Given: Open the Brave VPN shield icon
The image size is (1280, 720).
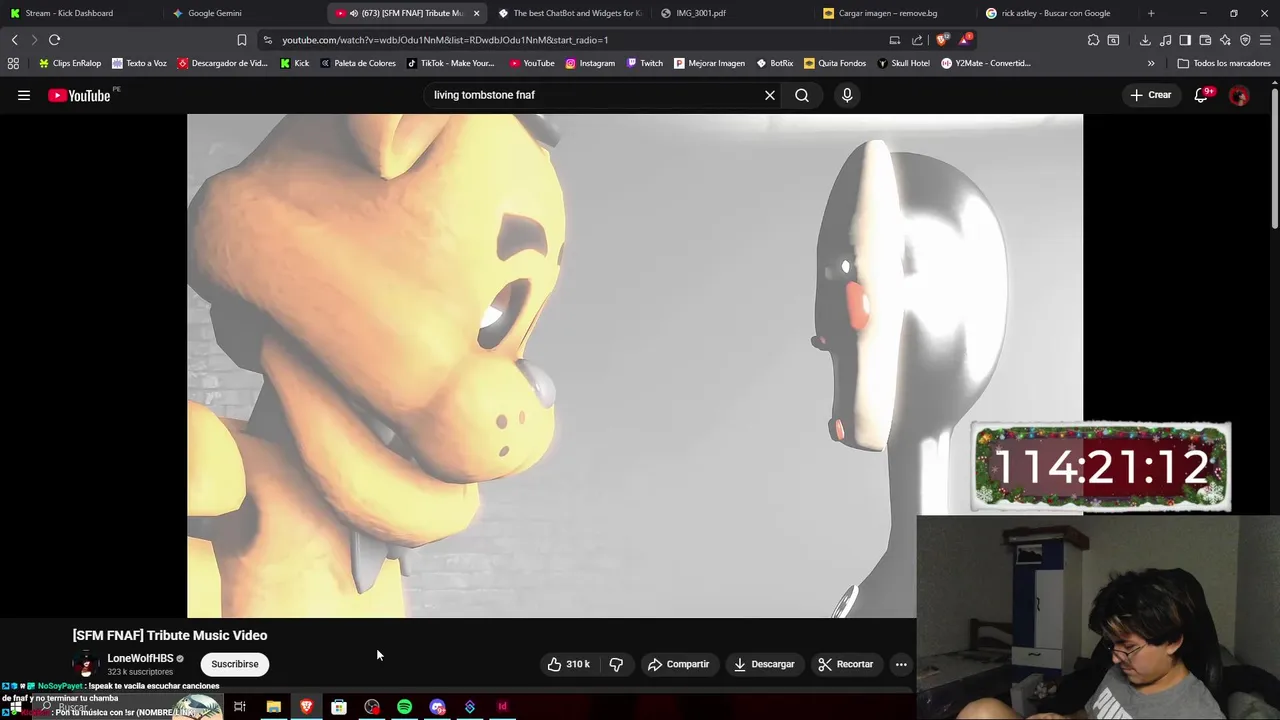Looking at the screenshot, I should click(1245, 40).
